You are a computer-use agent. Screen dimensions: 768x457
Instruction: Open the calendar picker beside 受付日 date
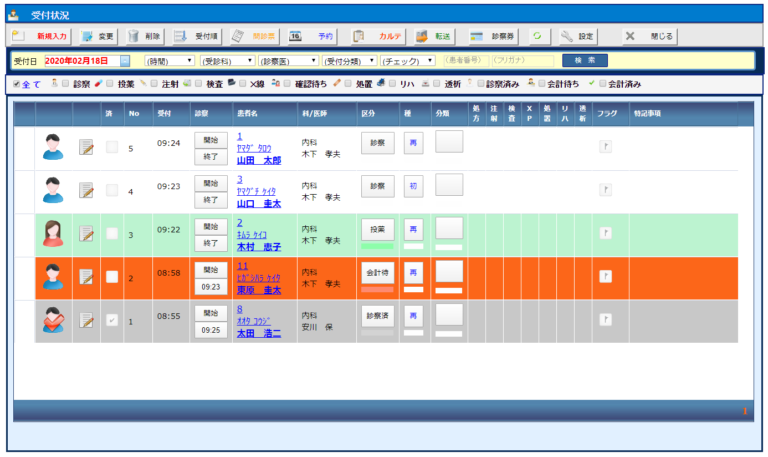125,61
